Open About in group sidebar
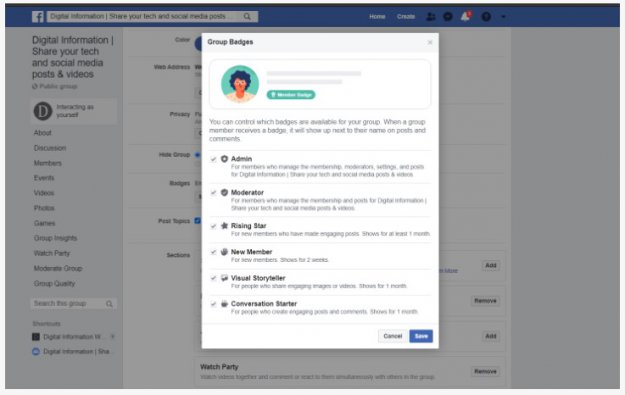Image resolution: width=625 pixels, height=395 pixels. point(43,133)
